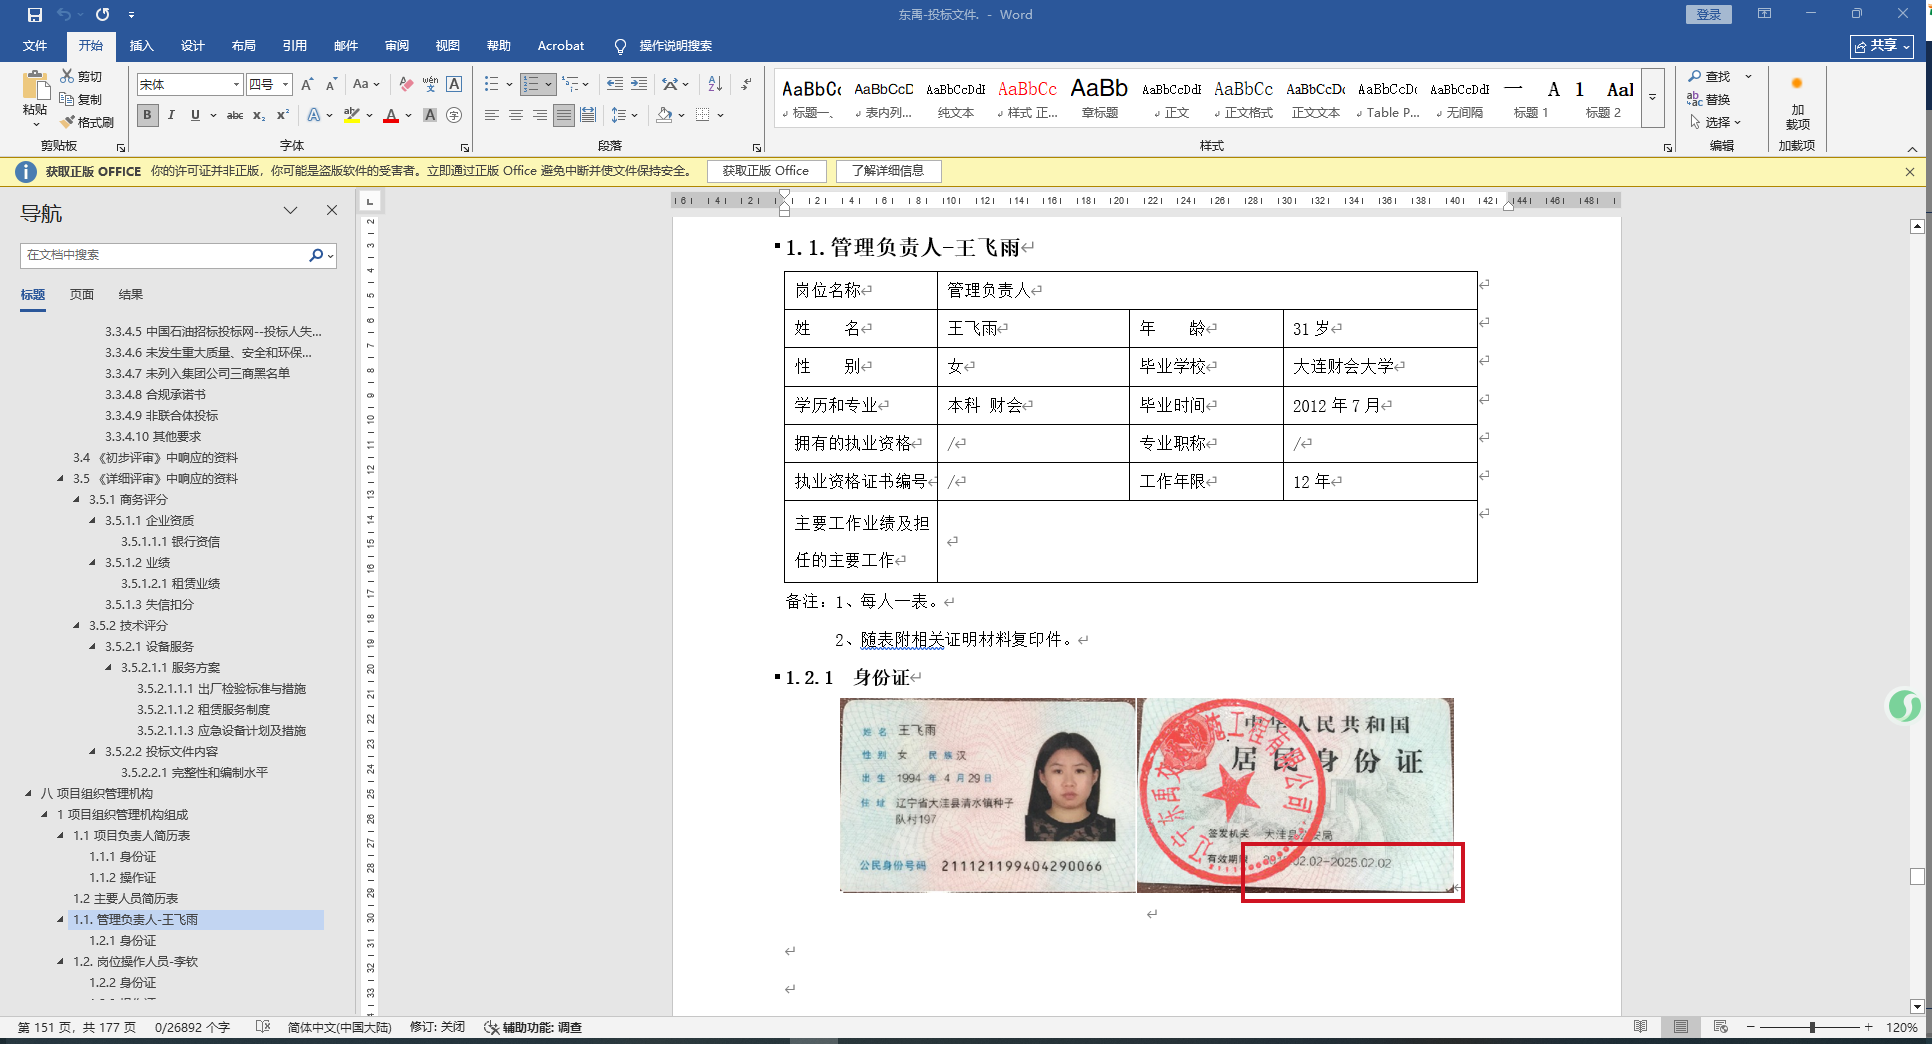Apply strikethrough formatting to text
Viewport: 1932px width, 1044px height.
pyautogui.click(x=235, y=115)
